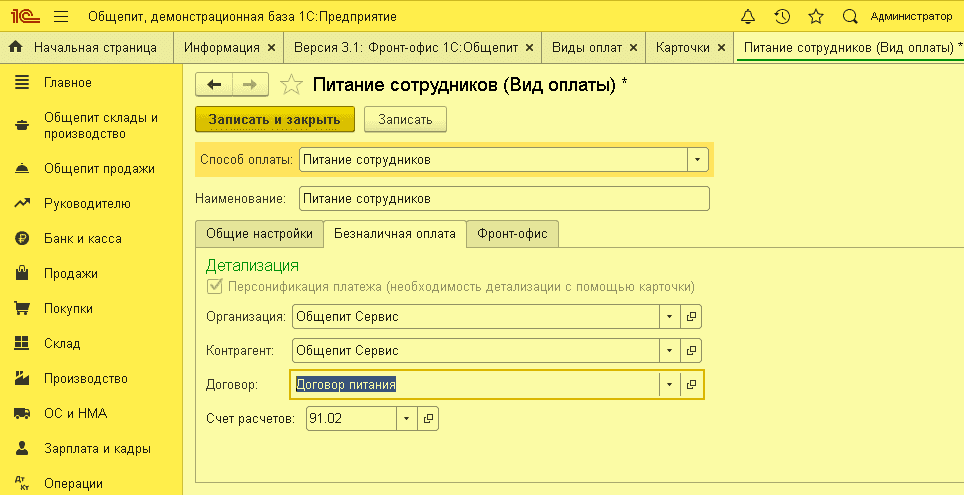Click the Банк и касса ruble icon
This screenshot has height=495, width=964.
tap(22, 239)
